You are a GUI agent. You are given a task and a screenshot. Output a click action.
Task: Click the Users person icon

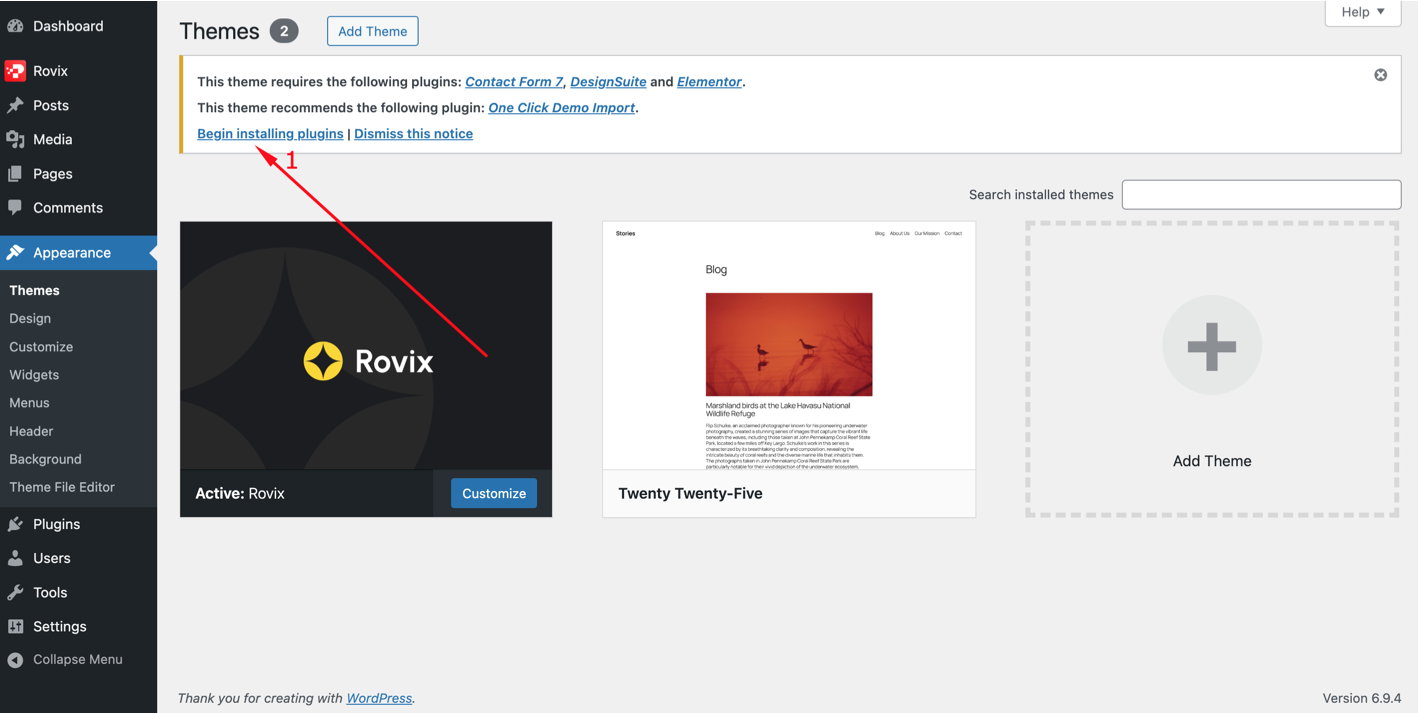(15, 558)
